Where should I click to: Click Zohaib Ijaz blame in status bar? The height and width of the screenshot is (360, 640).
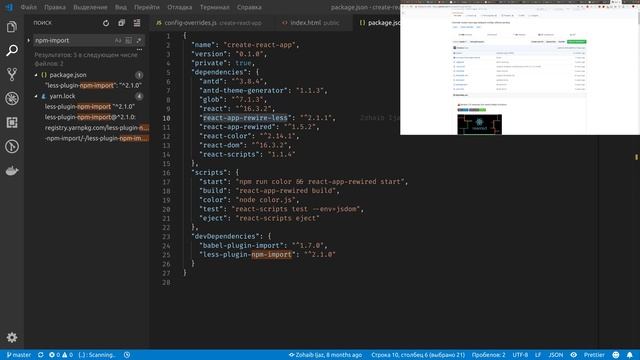click(x=325, y=355)
